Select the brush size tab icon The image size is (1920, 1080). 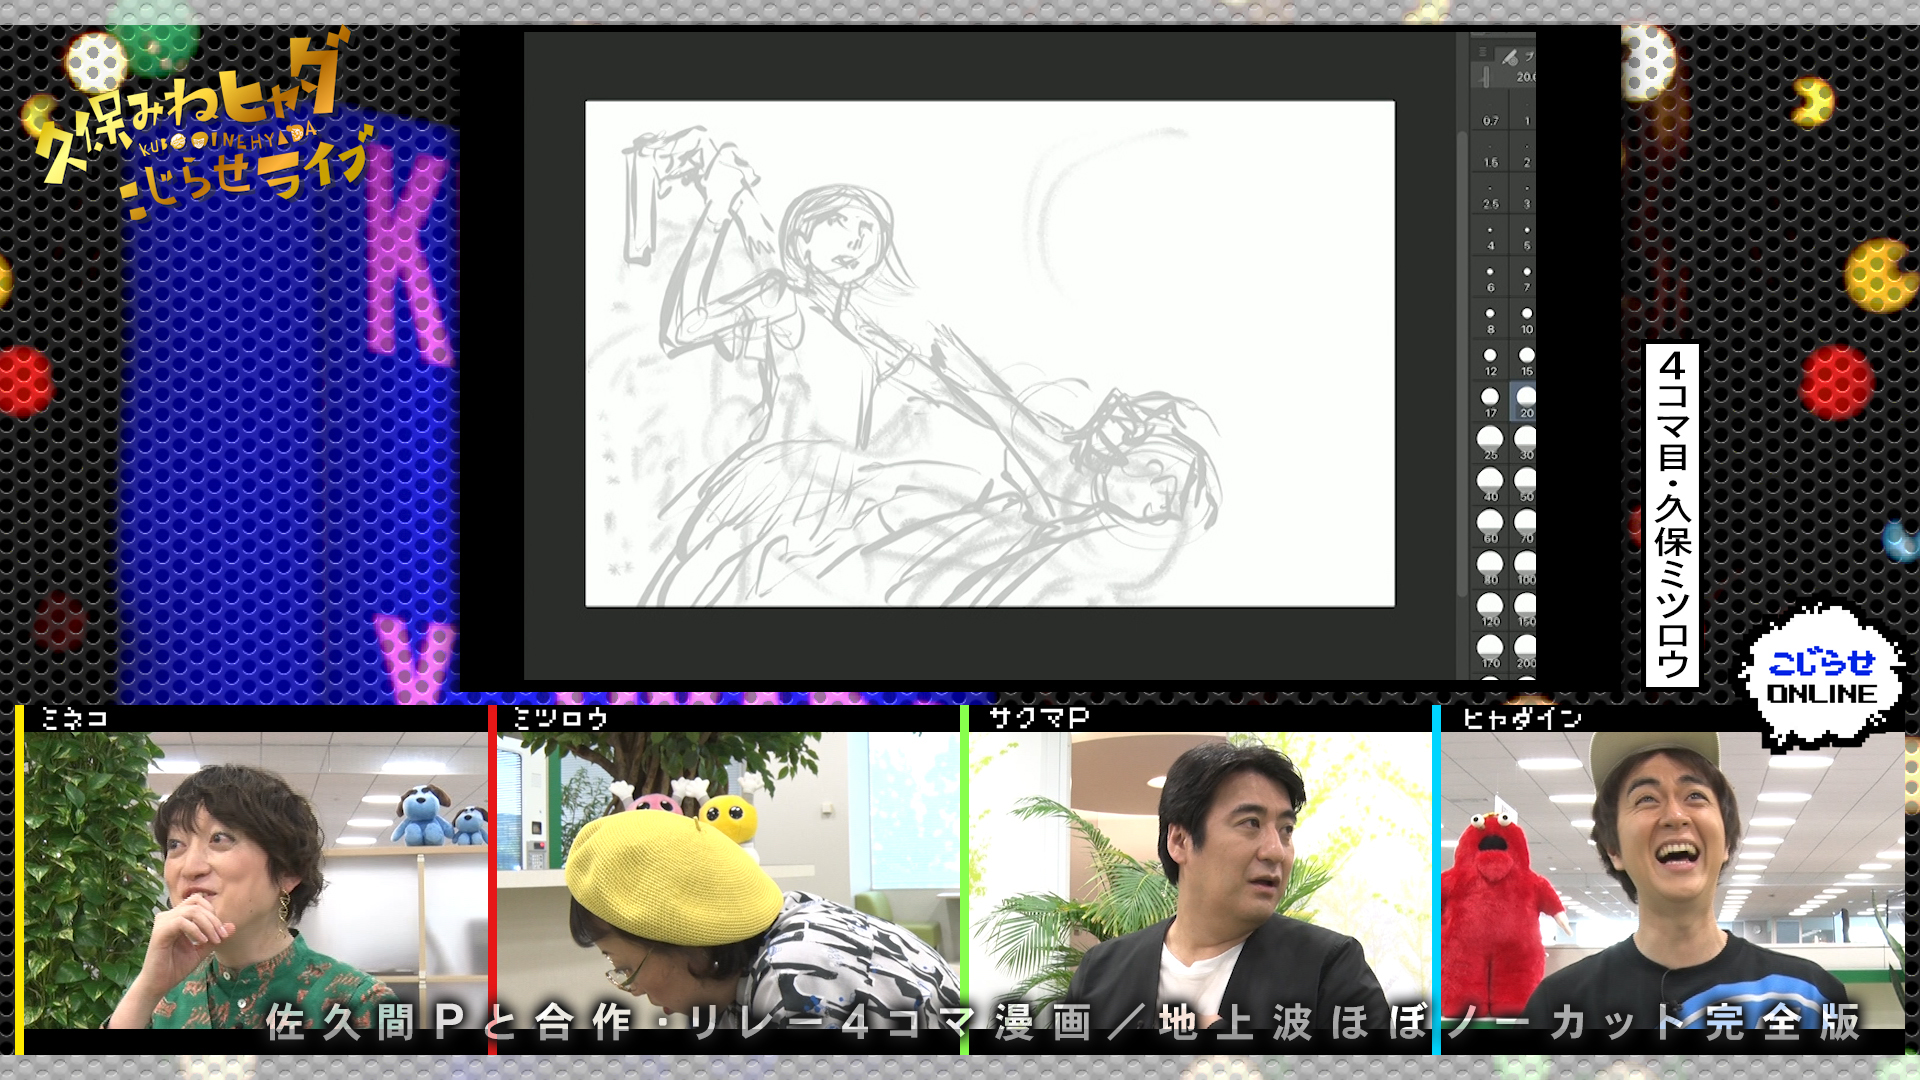pyautogui.click(x=1510, y=57)
